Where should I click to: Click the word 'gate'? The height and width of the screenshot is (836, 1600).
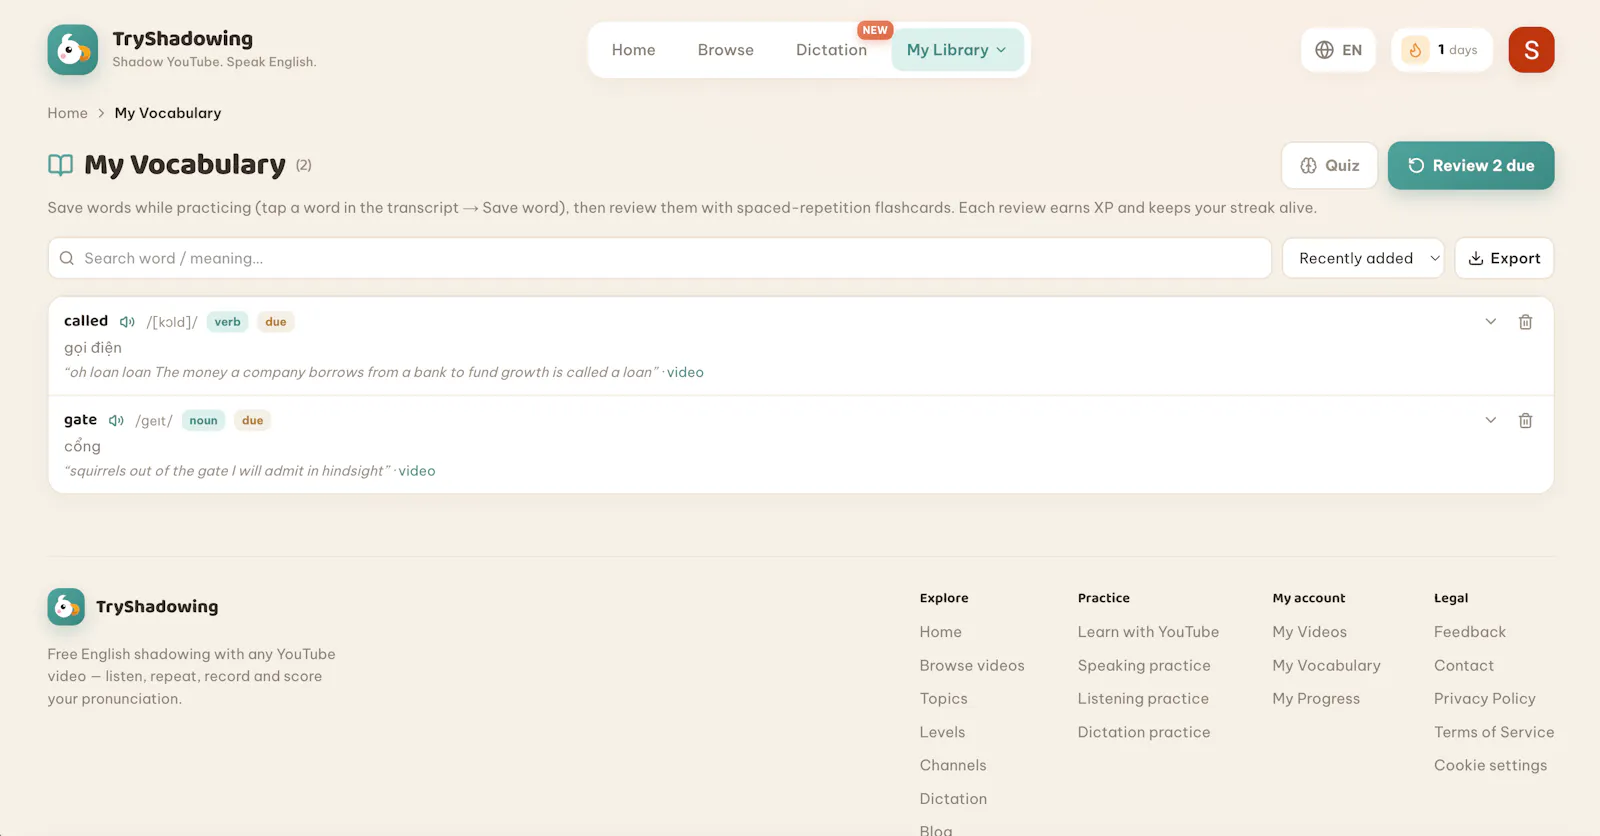coord(80,420)
